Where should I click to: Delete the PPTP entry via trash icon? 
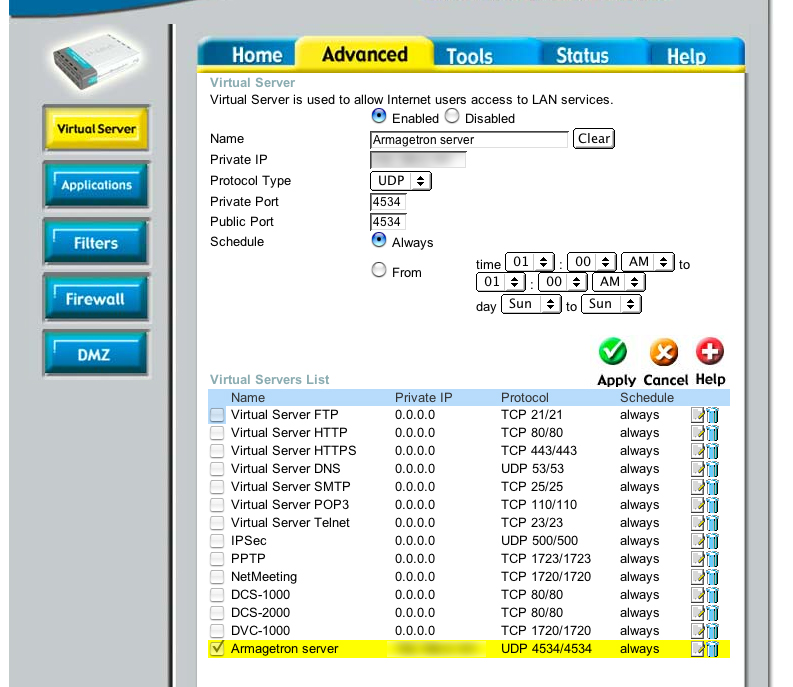pyautogui.click(x=713, y=559)
